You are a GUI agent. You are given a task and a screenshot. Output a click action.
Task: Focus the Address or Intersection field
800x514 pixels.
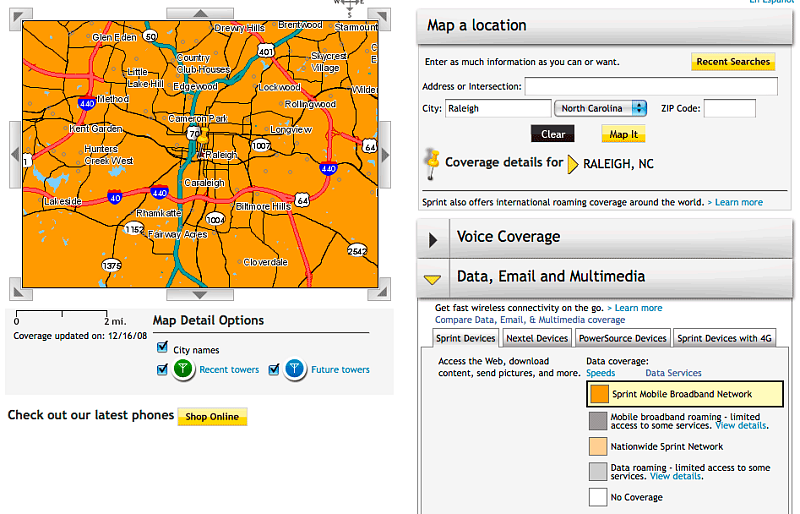pos(651,86)
